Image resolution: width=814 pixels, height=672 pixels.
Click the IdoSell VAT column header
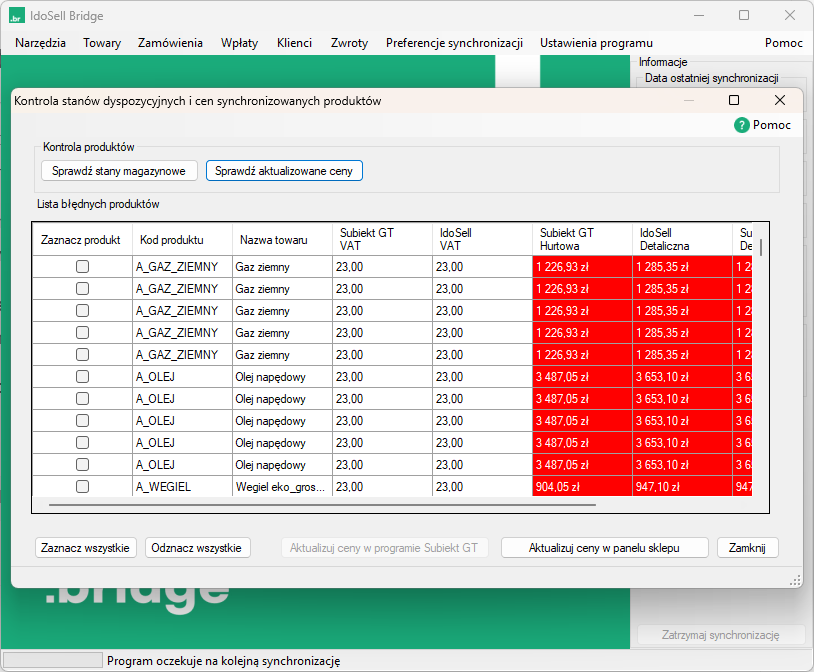(482, 239)
